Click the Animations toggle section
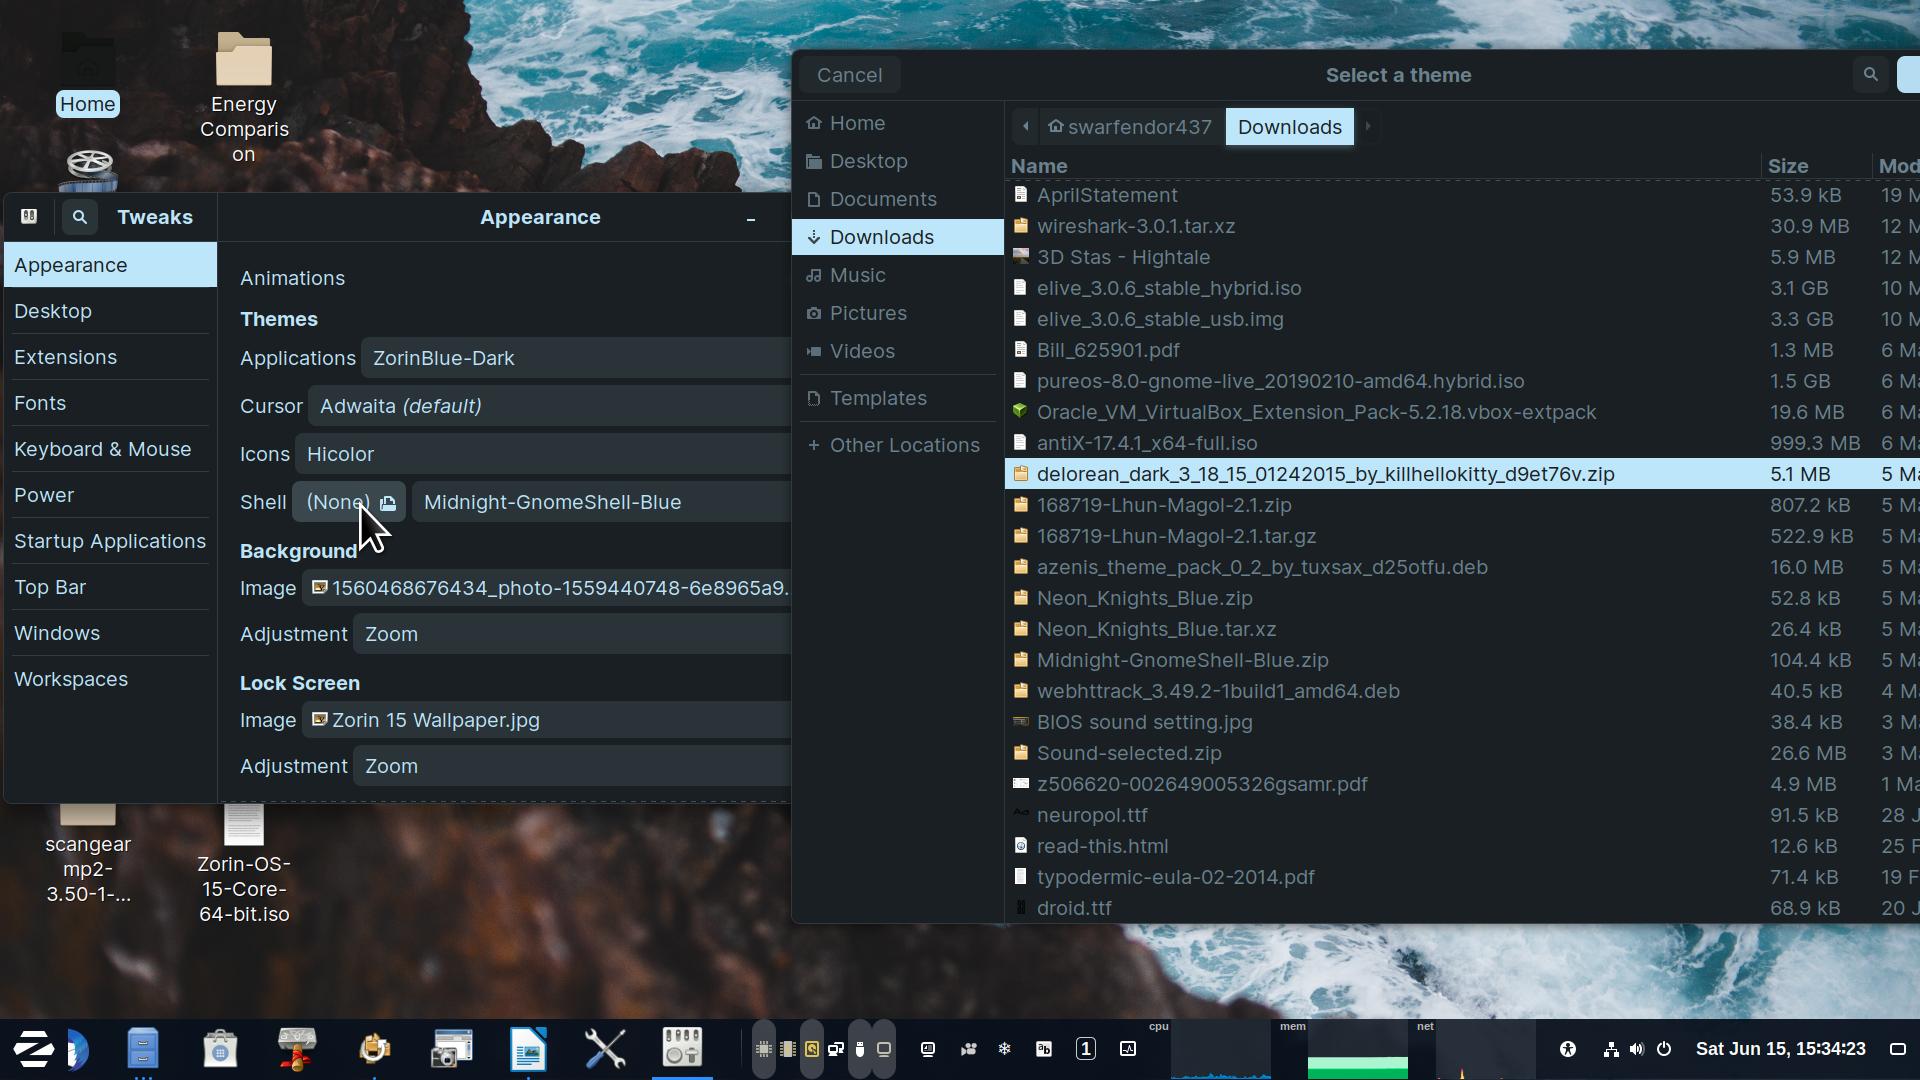 click(x=291, y=277)
